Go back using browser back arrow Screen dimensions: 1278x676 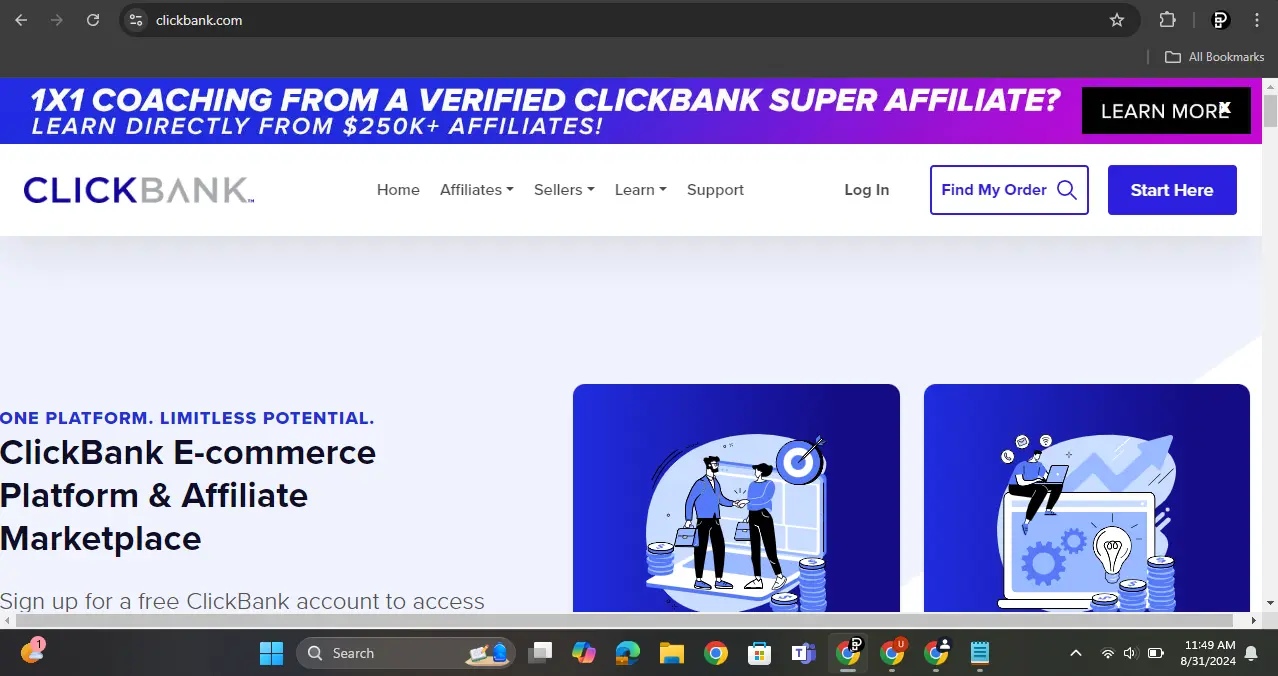pos(21,20)
